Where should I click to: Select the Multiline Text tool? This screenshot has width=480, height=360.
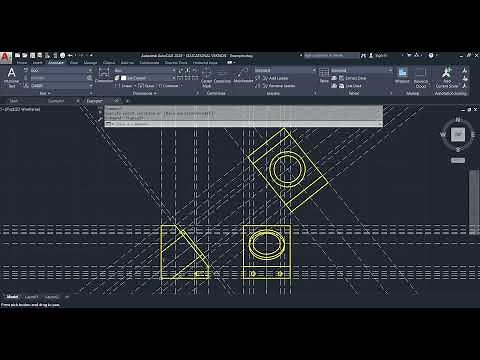(11, 77)
